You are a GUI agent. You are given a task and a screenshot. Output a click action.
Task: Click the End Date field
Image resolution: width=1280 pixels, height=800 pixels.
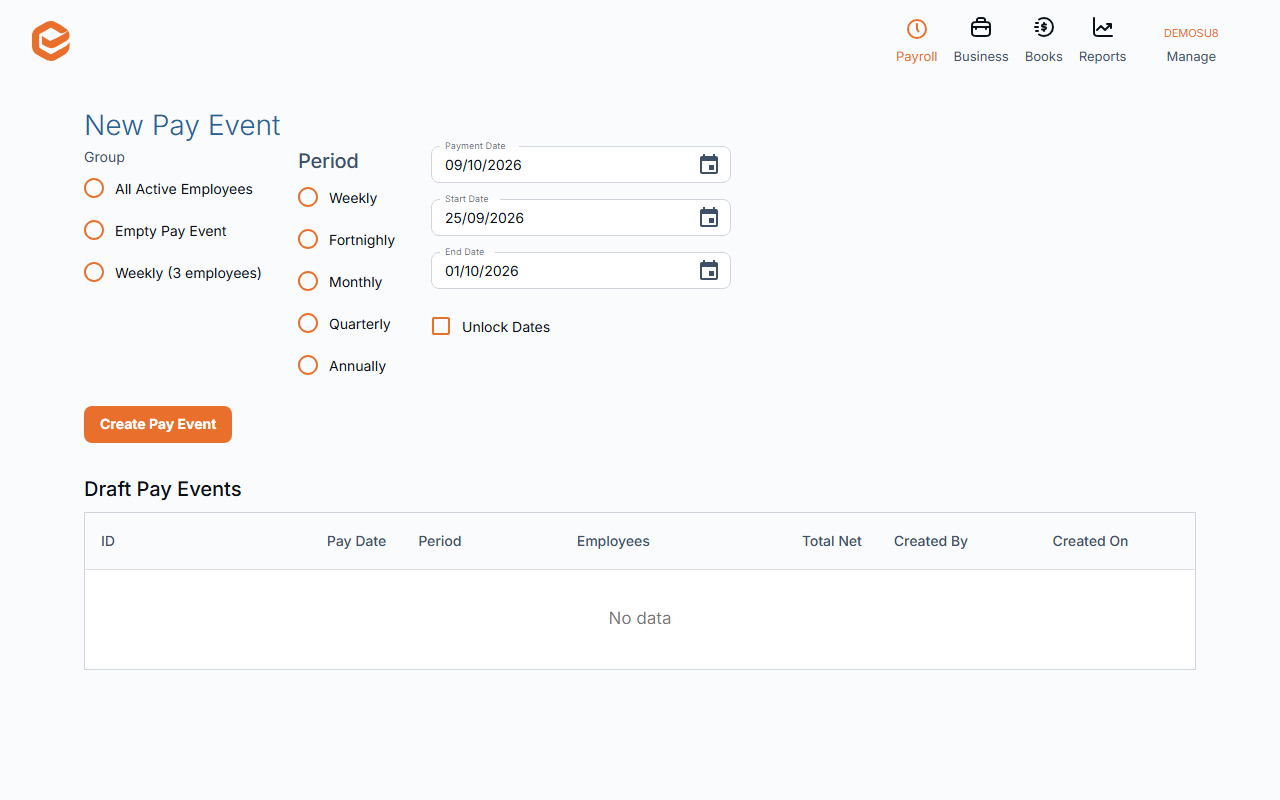tap(581, 271)
